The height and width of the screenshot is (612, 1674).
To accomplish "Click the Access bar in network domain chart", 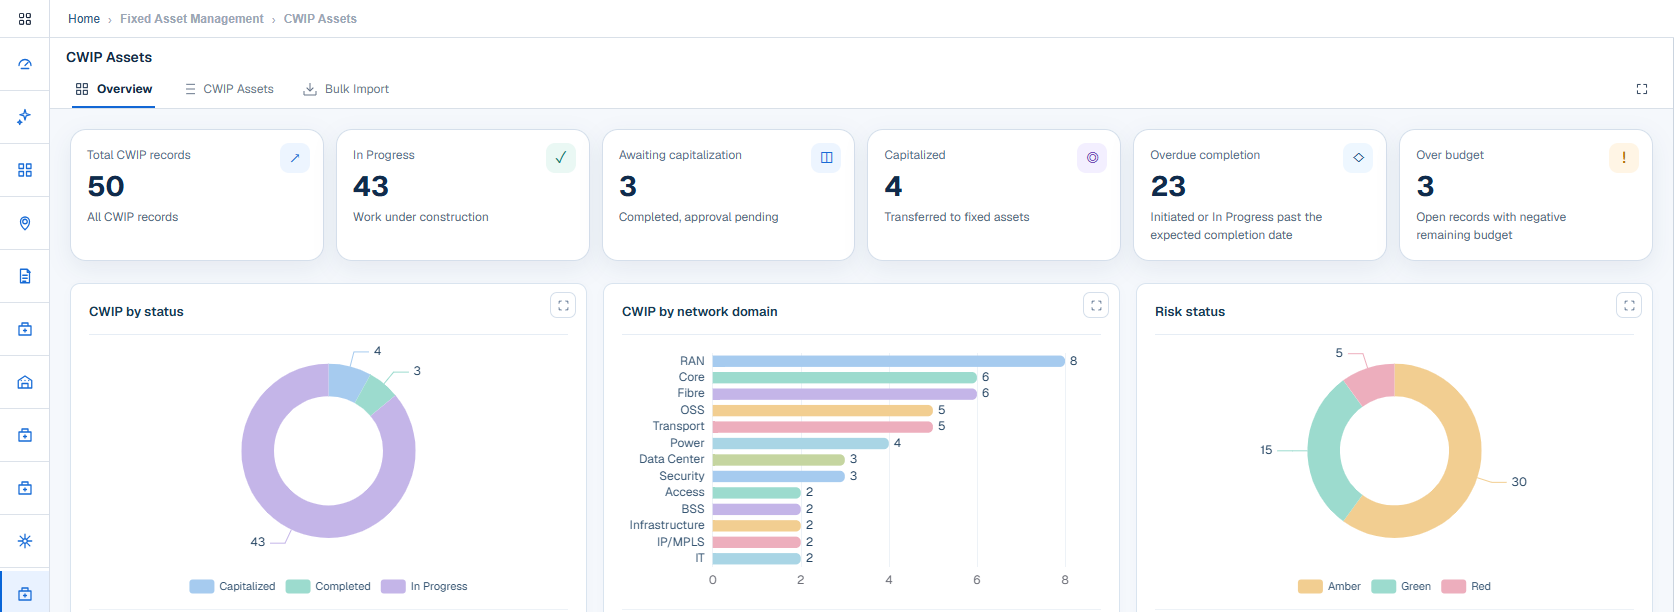I will [756, 493].
